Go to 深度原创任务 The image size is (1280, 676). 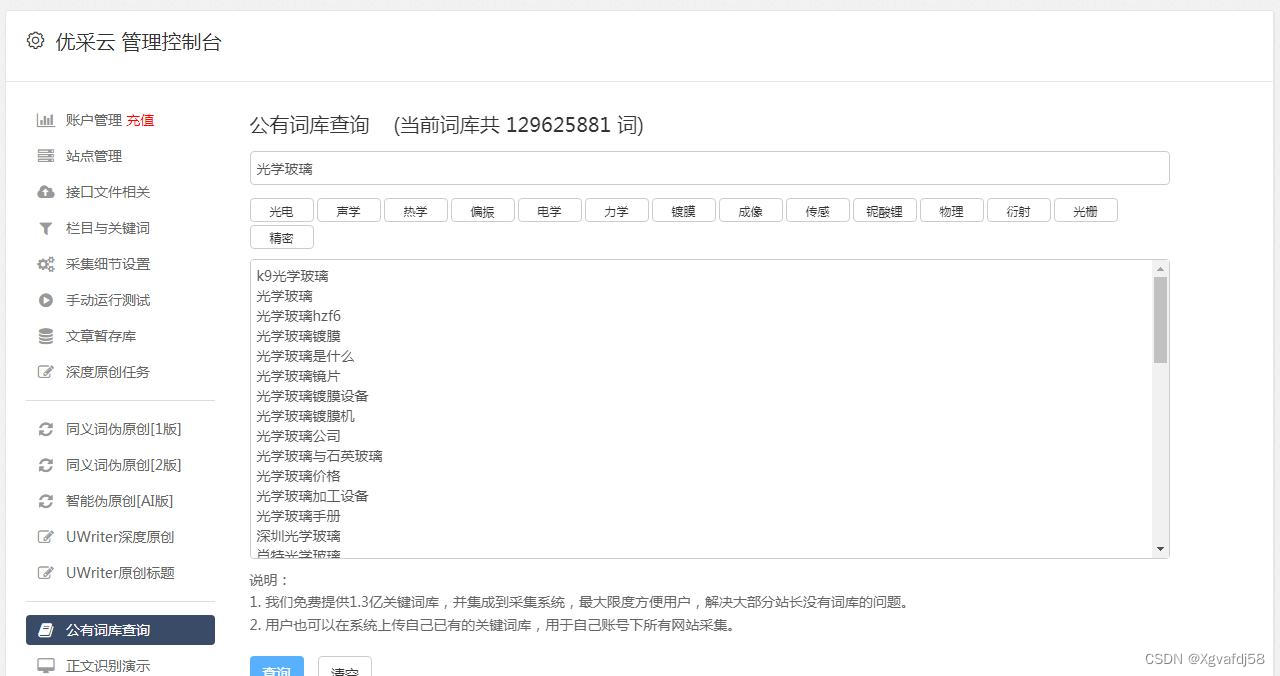[108, 372]
